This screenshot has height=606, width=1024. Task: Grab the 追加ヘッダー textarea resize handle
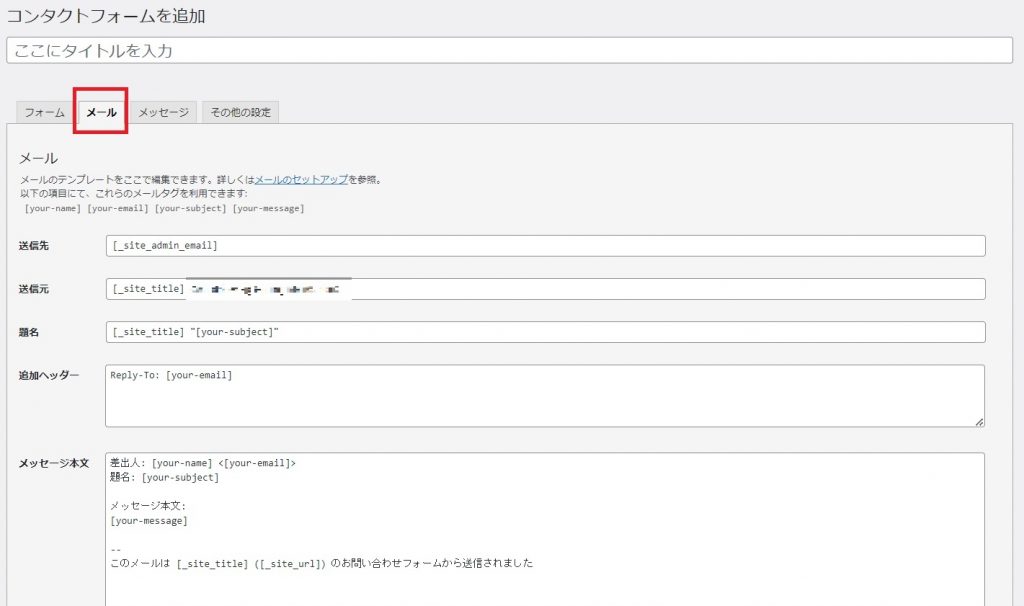tap(979, 422)
